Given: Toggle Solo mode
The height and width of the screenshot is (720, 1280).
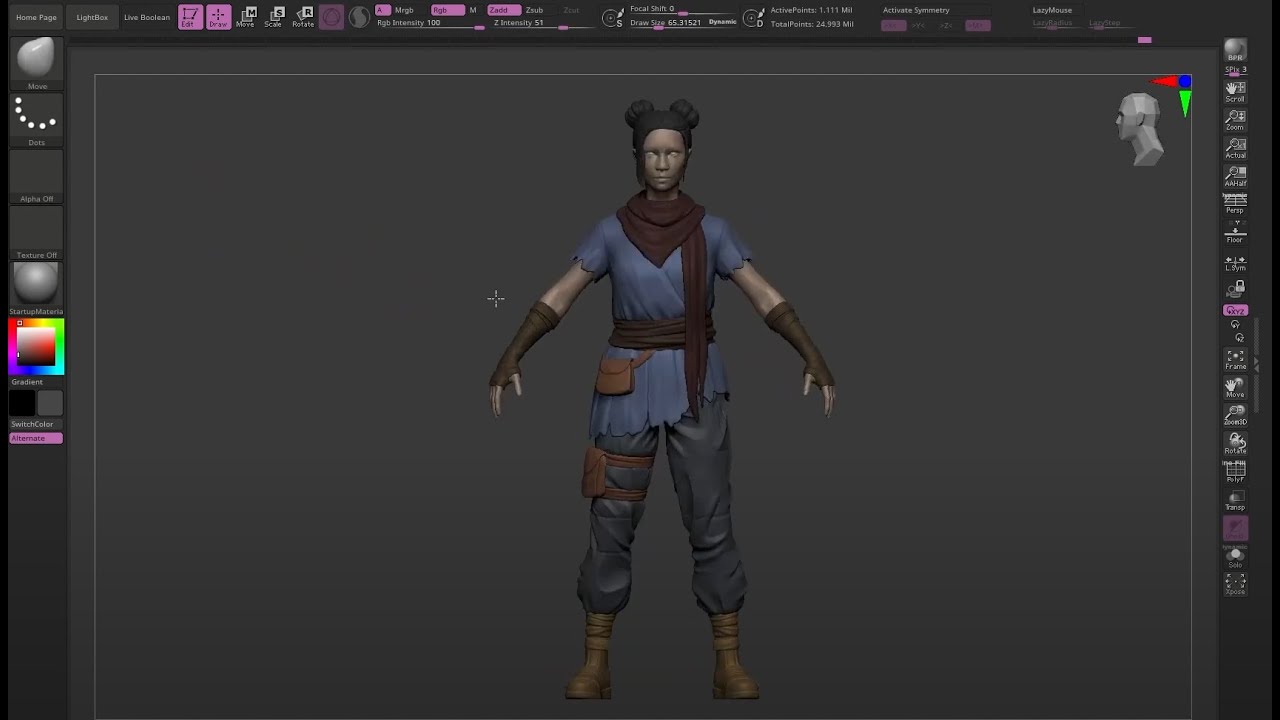Looking at the screenshot, I should pyautogui.click(x=1235, y=558).
